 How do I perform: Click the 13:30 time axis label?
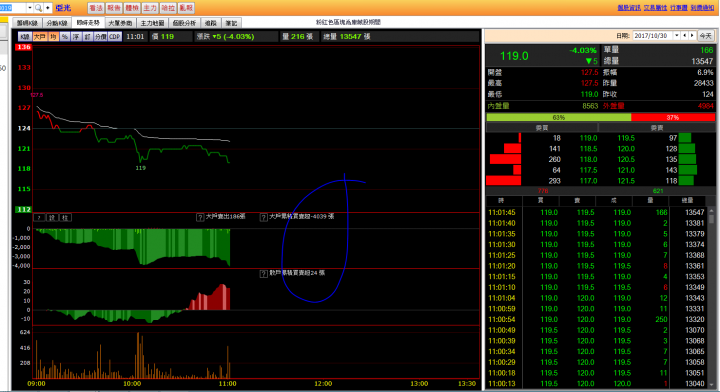[467, 384]
